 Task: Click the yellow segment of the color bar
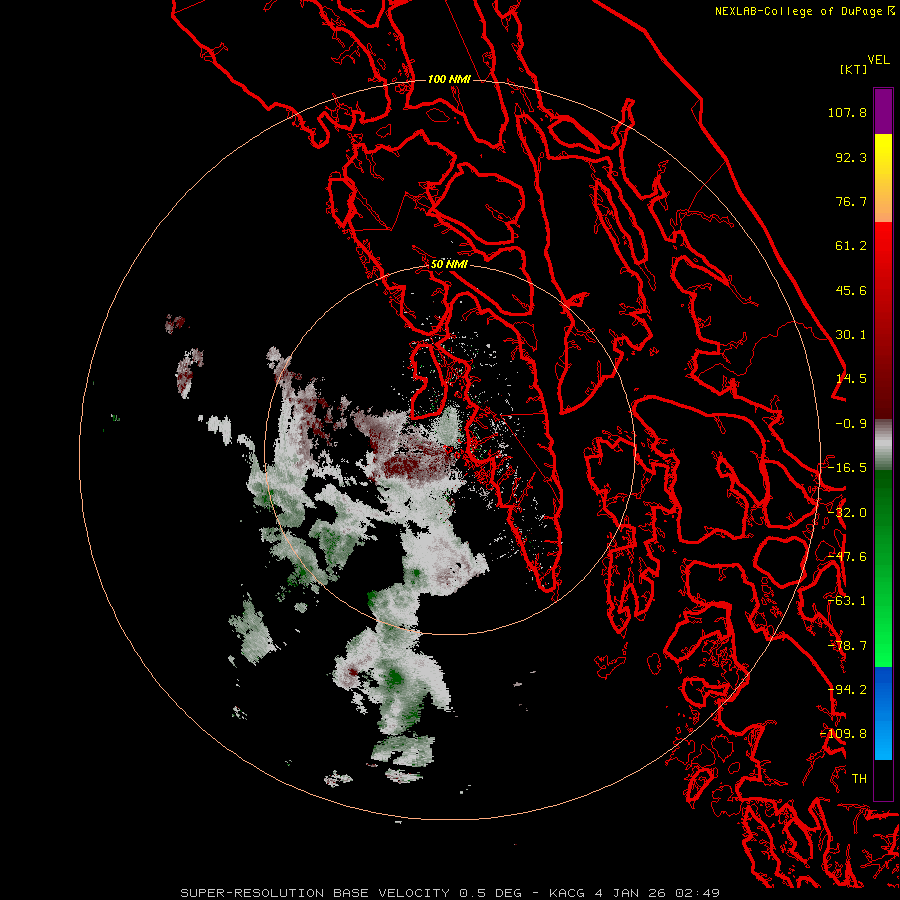point(883,150)
